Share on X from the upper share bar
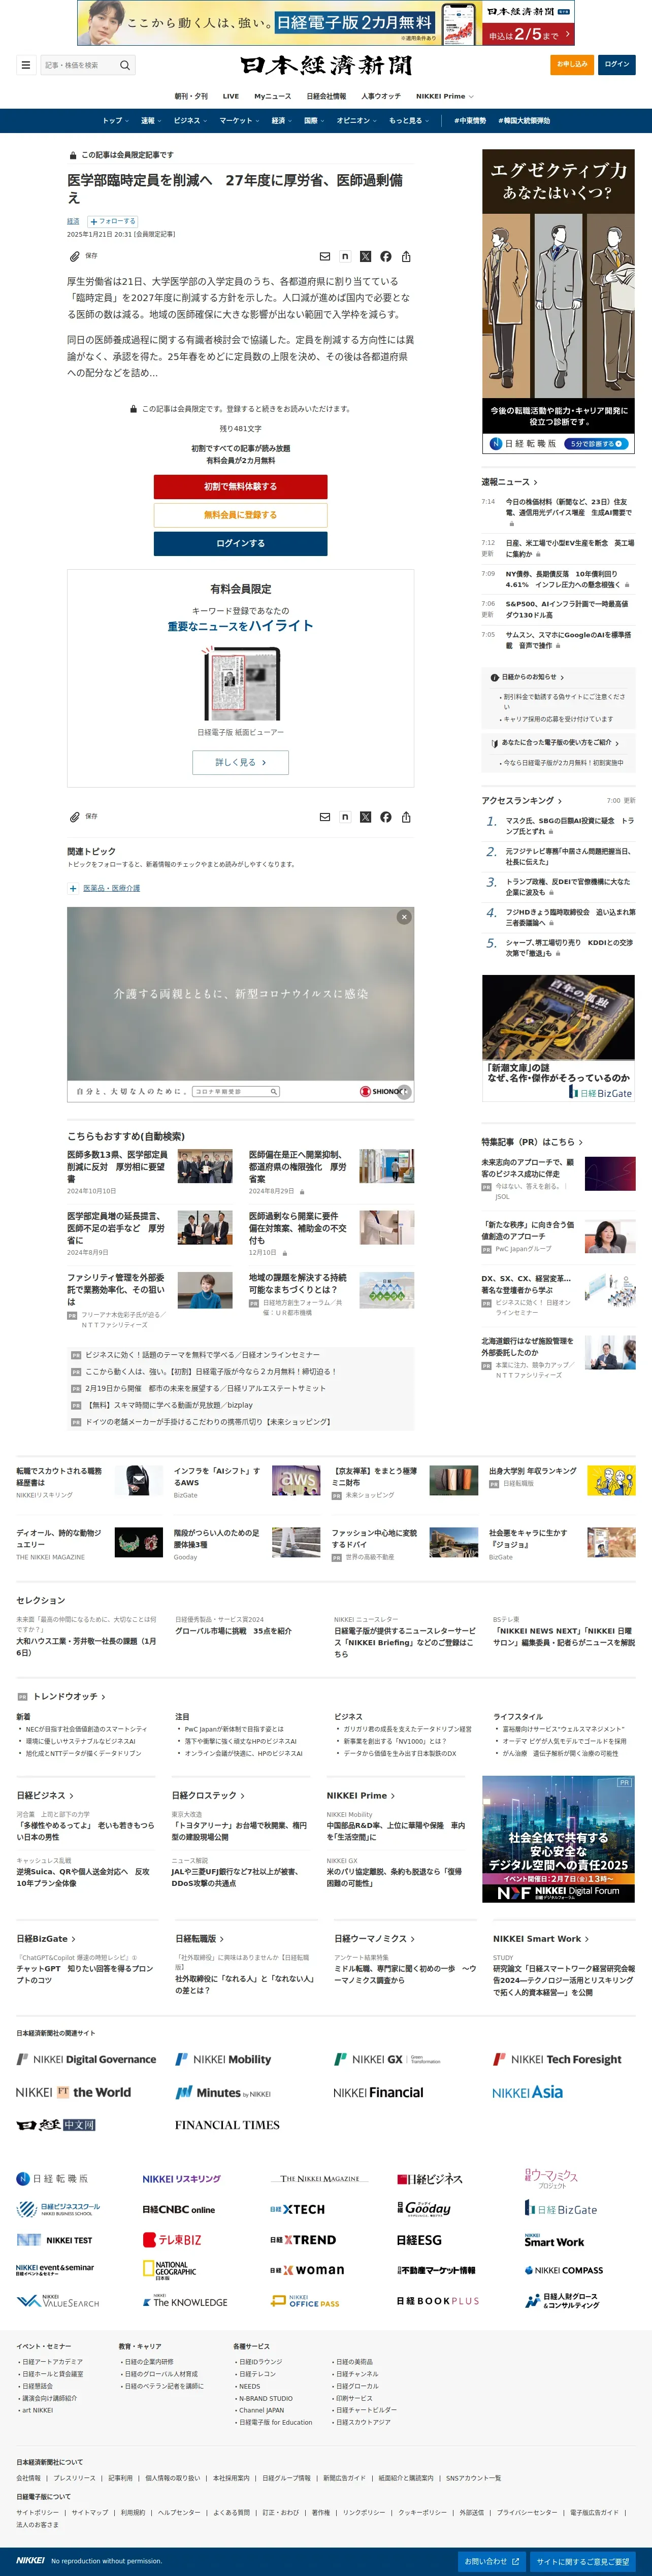This screenshot has height=2576, width=652. (x=365, y=256)
